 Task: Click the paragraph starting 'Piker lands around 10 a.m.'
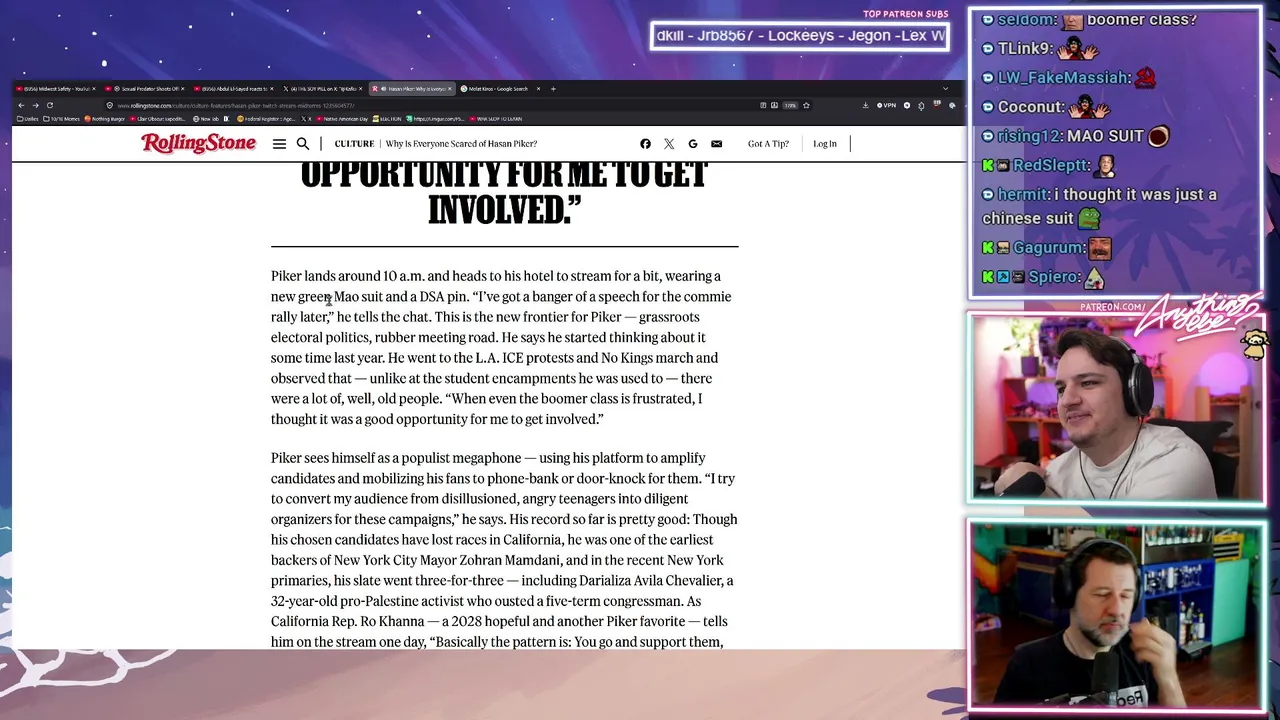pos(503,347)
